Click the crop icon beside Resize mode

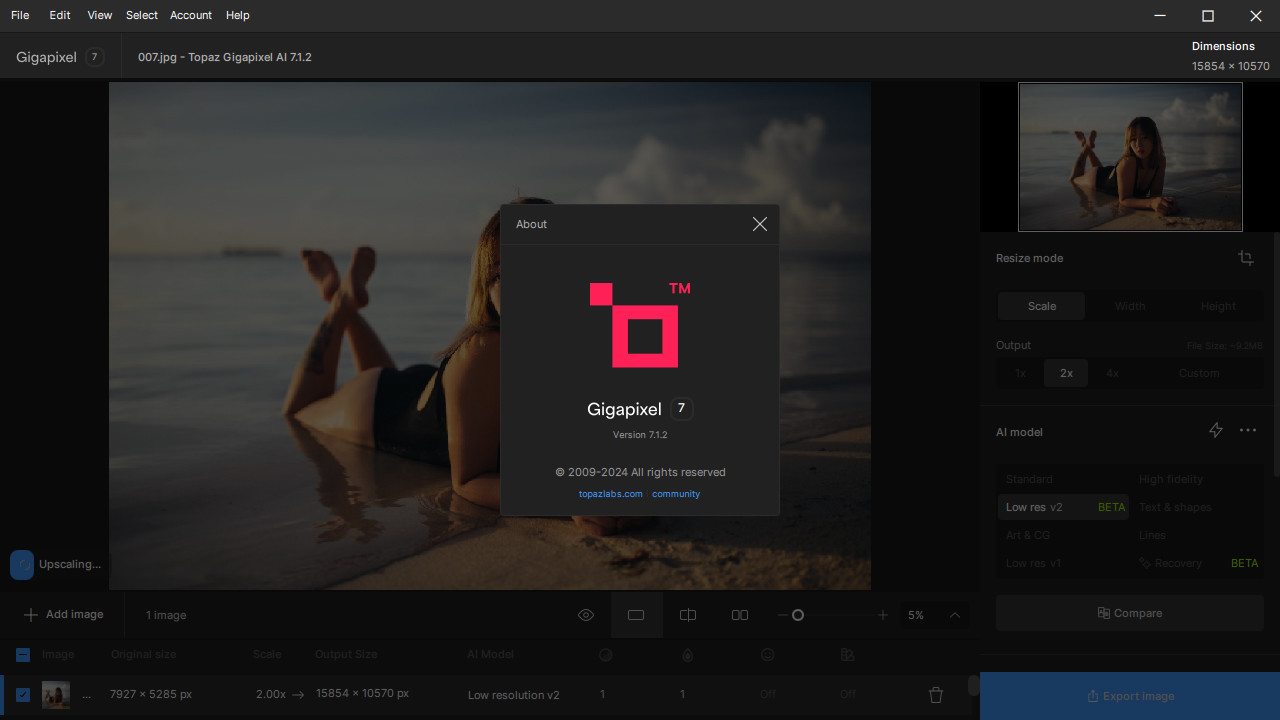[1246, 258]
